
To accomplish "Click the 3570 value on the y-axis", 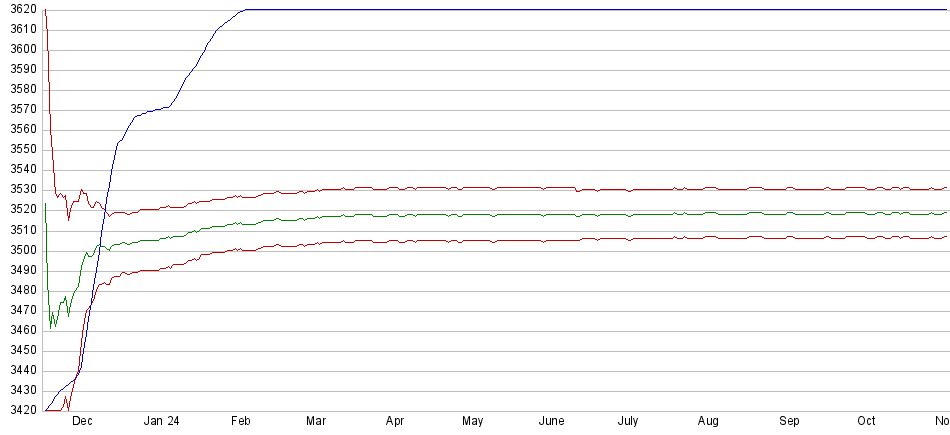I will [x=22, y=110].
